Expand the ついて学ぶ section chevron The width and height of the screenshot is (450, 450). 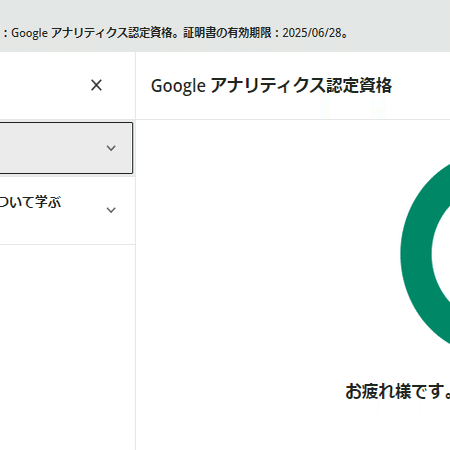tap(111, 210)
